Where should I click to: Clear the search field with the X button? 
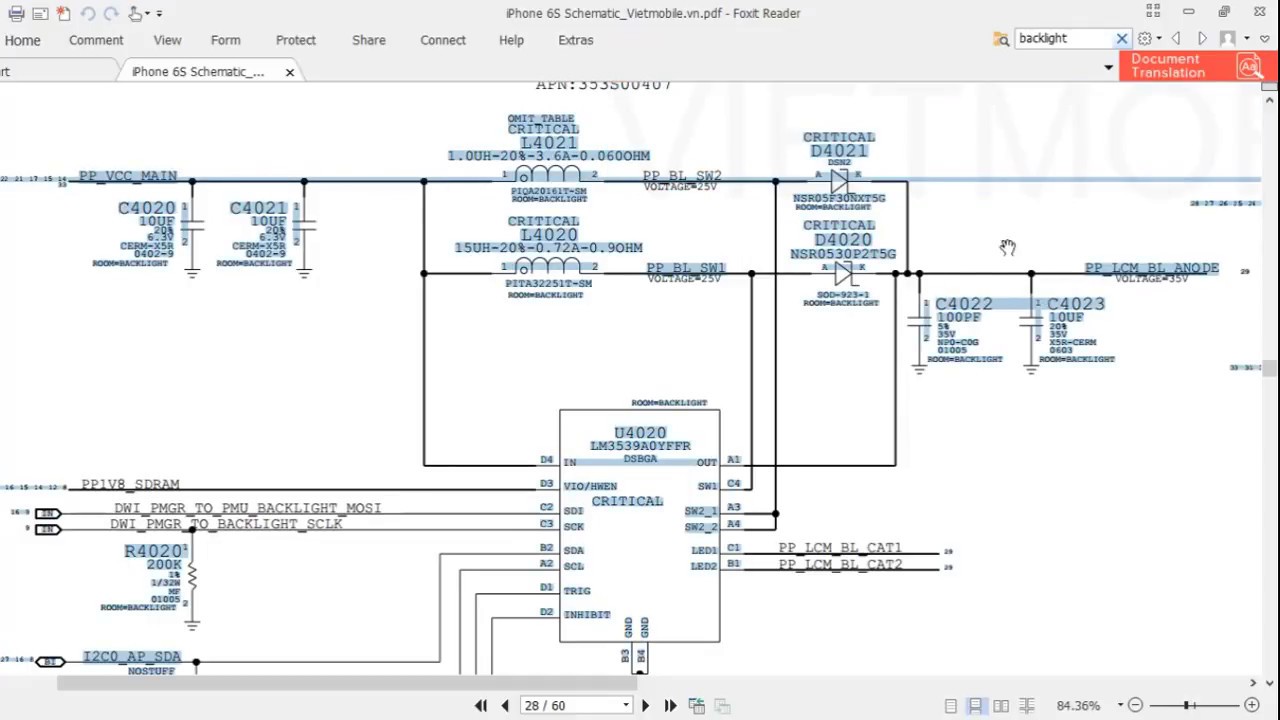coord(1122,39)
